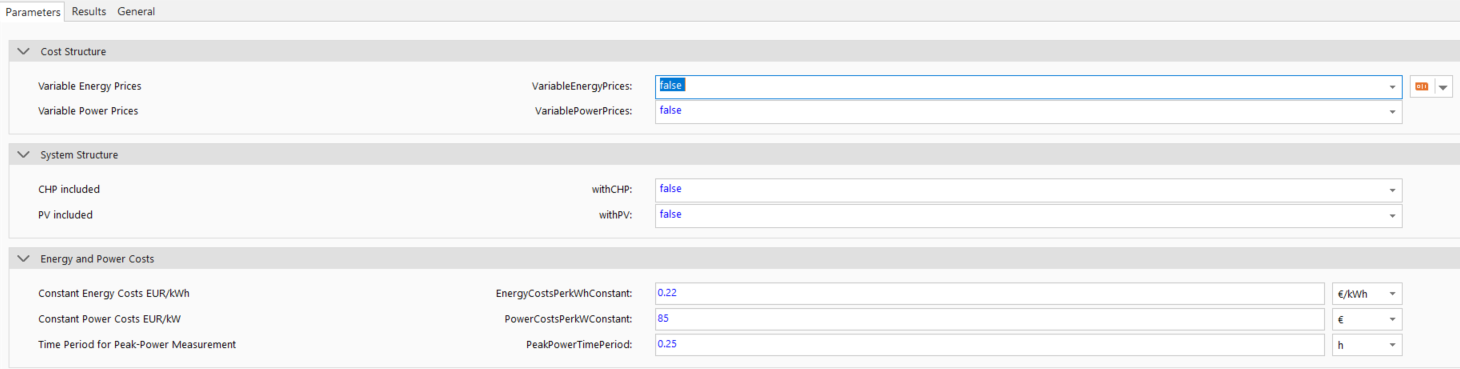Collapse the Cost Structure section
This screenshot has height=369, width=1460.
click(24, 51)
